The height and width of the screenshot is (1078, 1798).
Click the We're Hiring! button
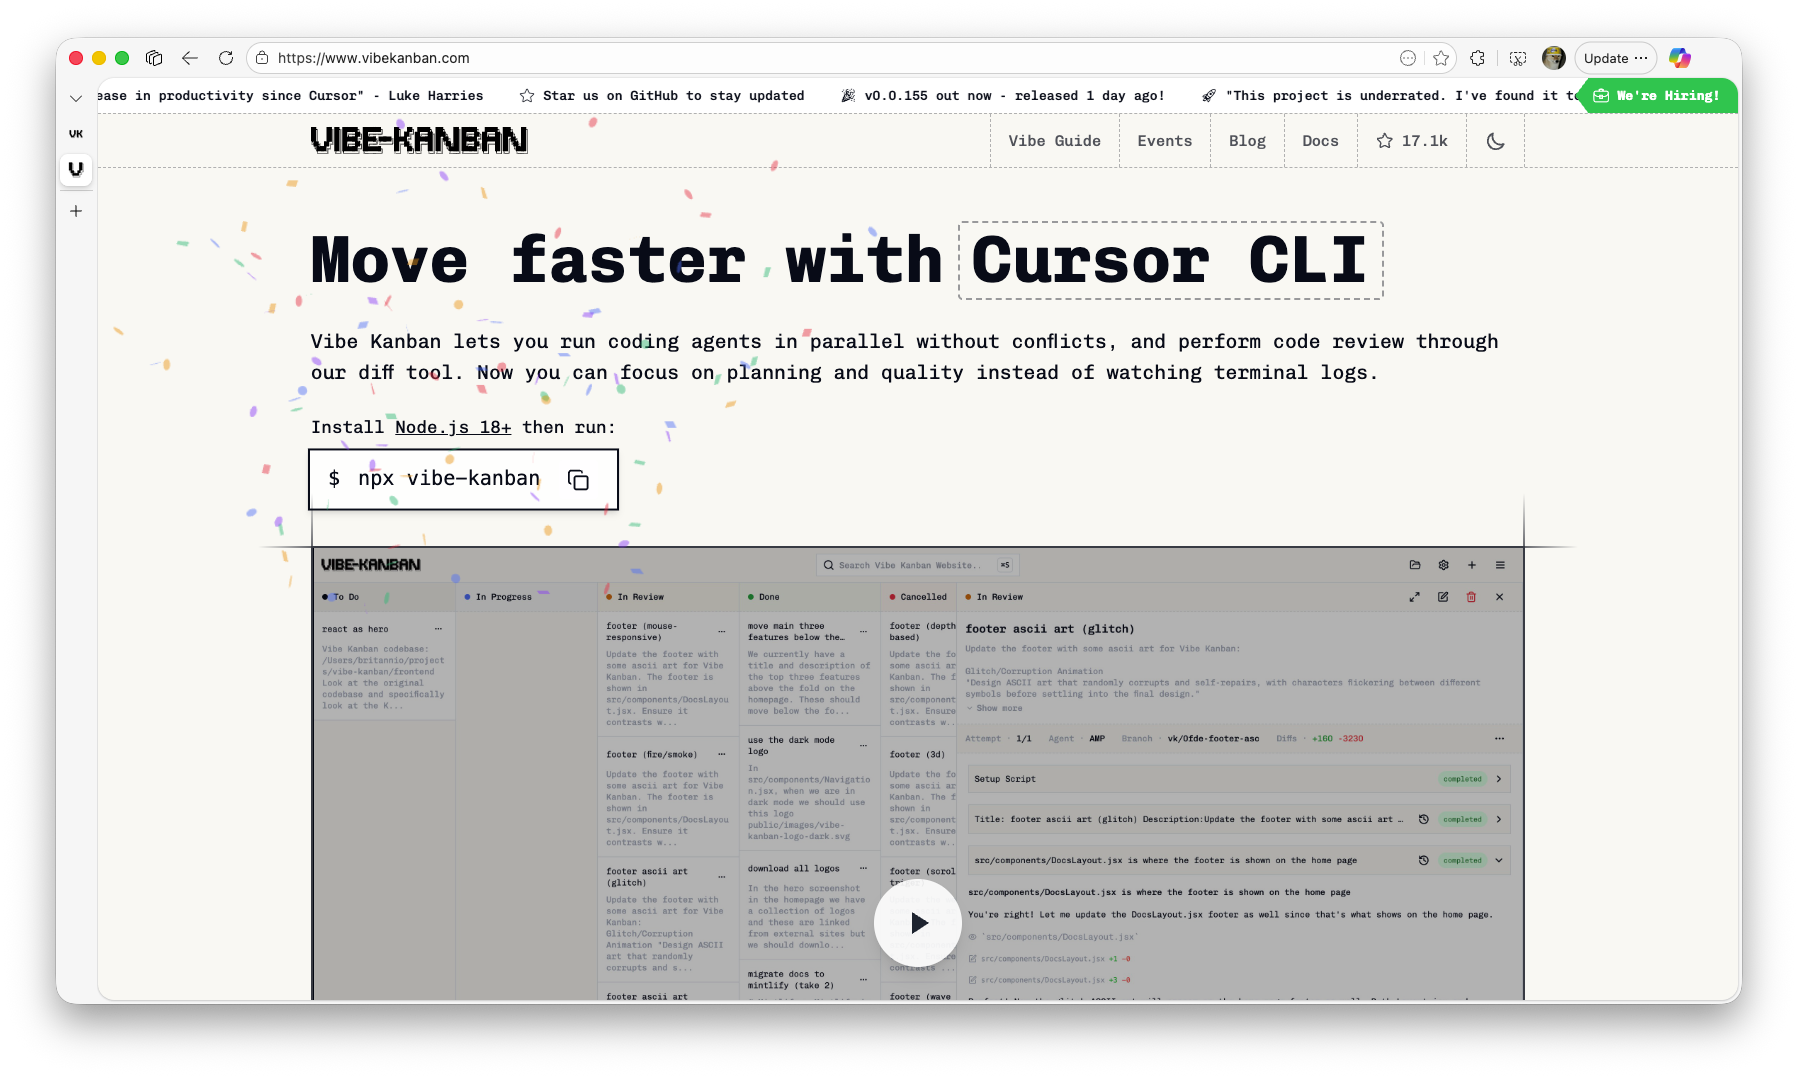coord(1657,96)
